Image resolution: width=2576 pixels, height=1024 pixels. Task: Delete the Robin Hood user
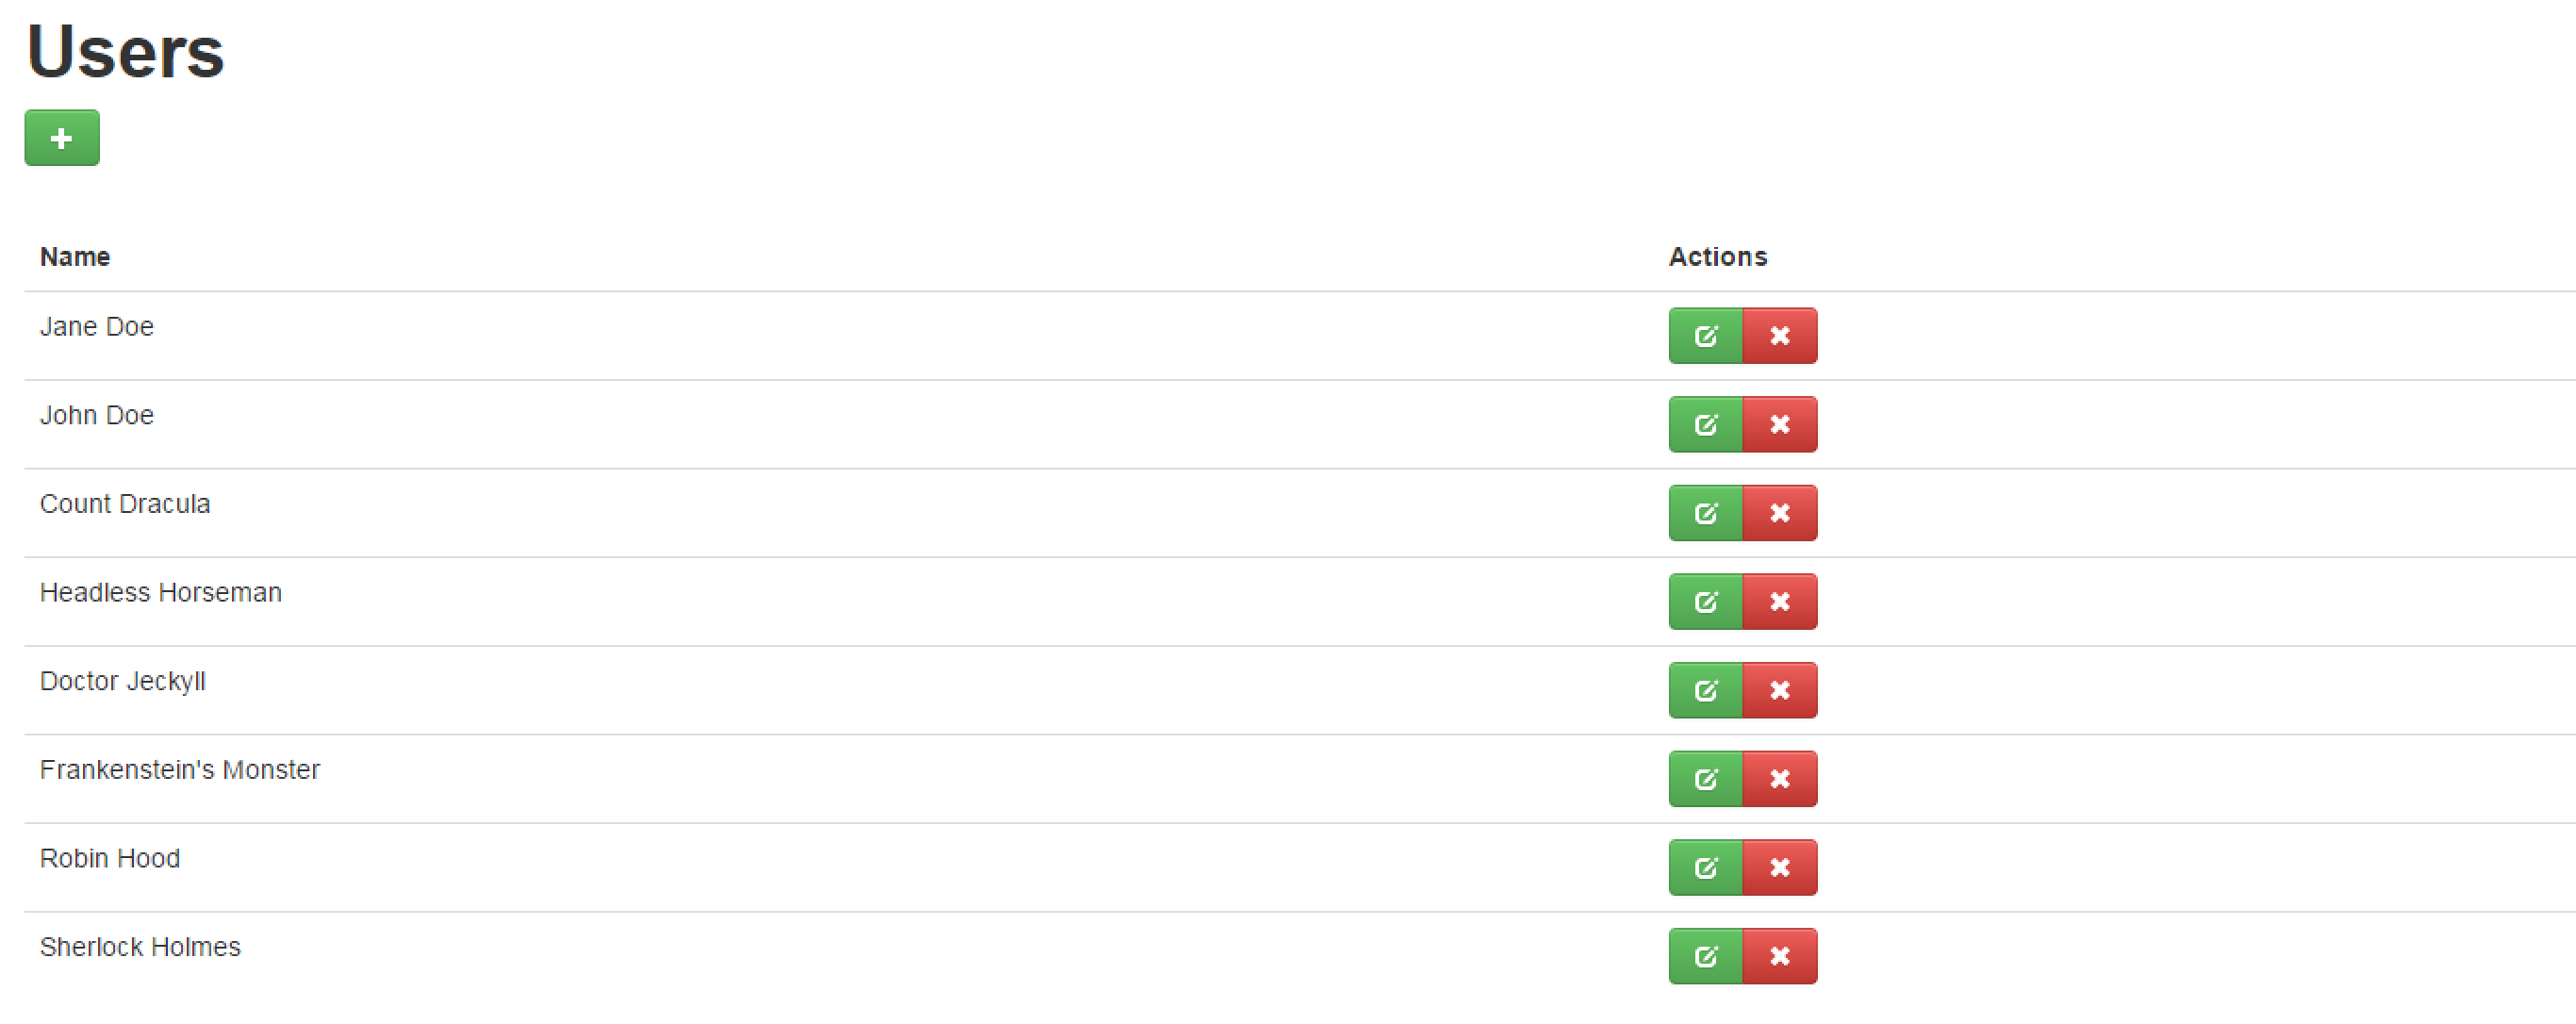click(1780, 868)
